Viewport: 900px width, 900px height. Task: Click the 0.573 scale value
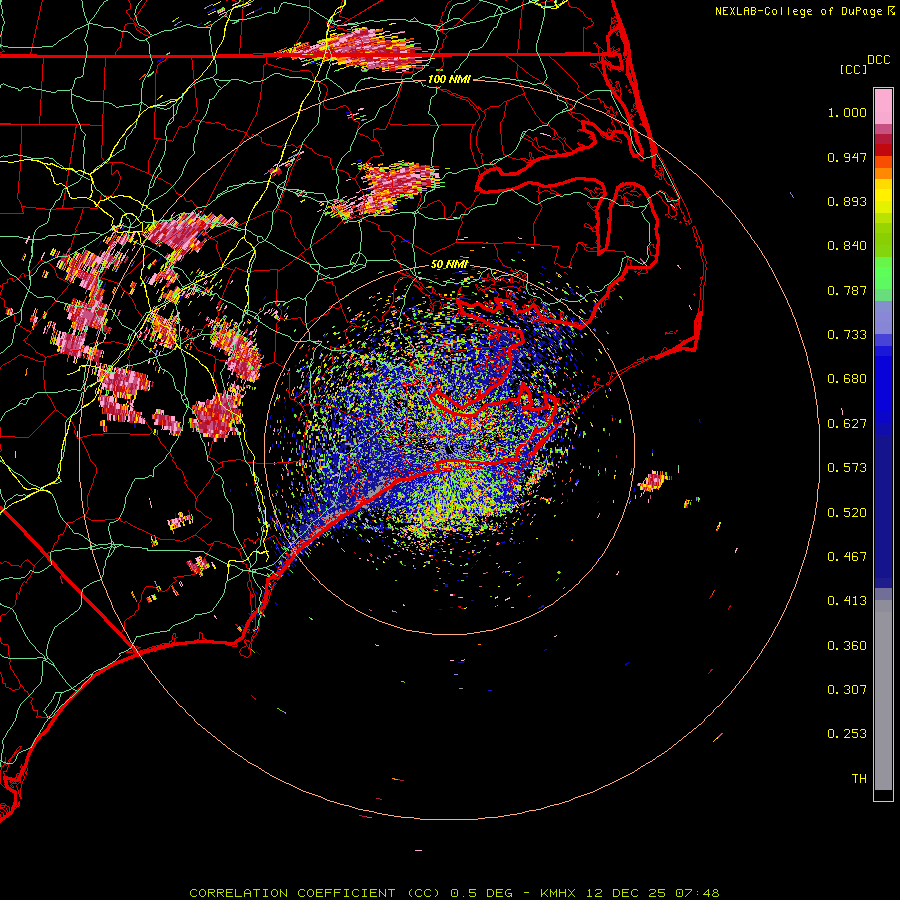point(847,468)
